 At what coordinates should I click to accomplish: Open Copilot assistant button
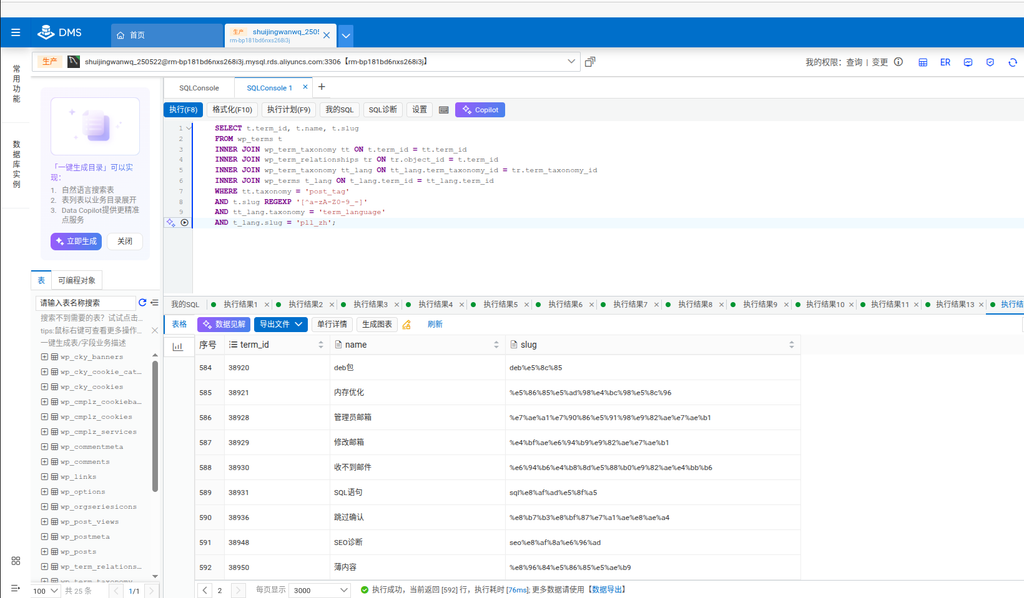click(x=480, y=110)
